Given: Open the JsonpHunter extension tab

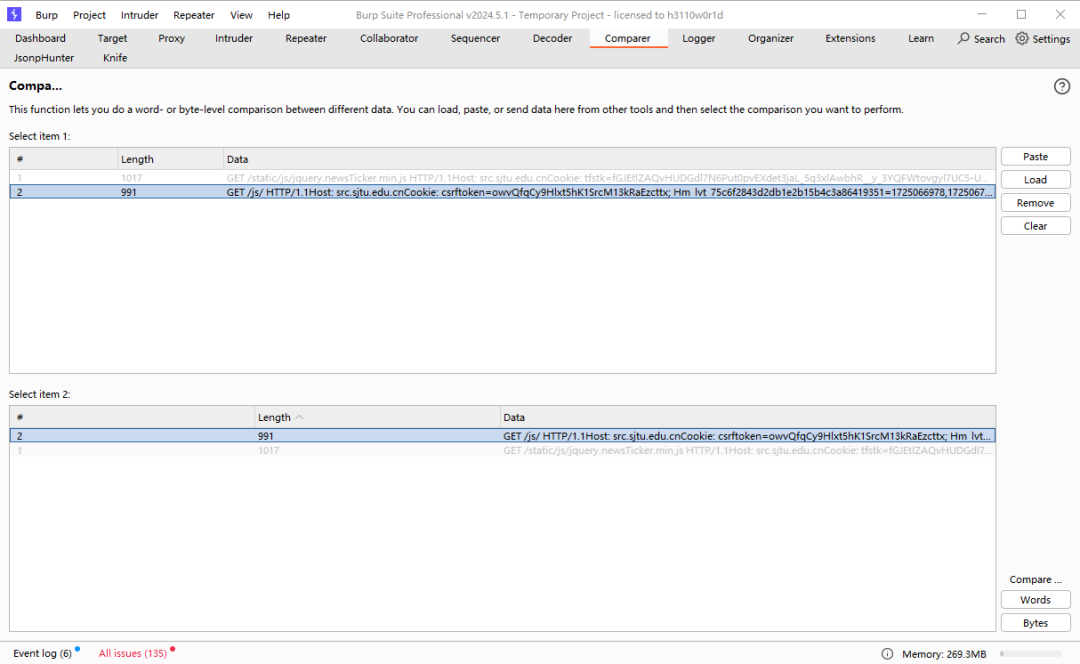Looking at the screenshot, I should point(44,58).
